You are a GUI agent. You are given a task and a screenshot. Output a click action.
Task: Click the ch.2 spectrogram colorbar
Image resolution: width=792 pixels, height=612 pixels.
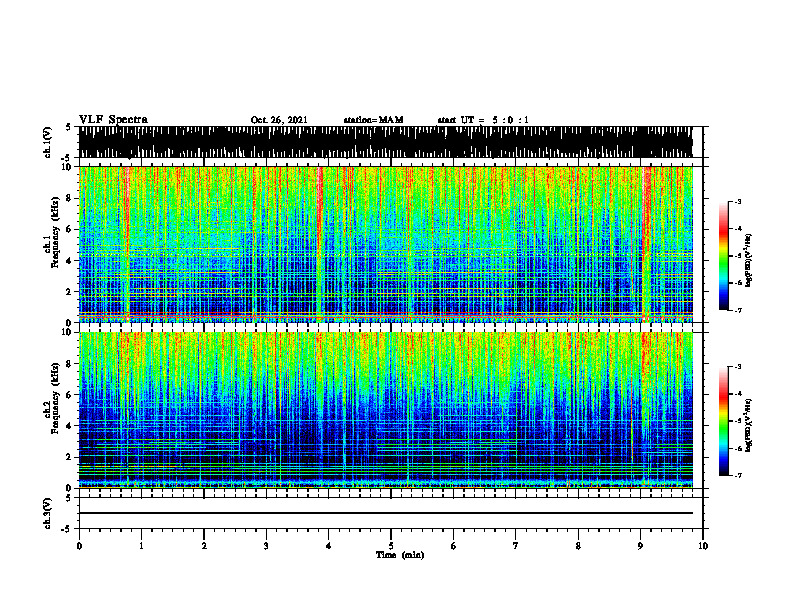click(x=723, y=421)
